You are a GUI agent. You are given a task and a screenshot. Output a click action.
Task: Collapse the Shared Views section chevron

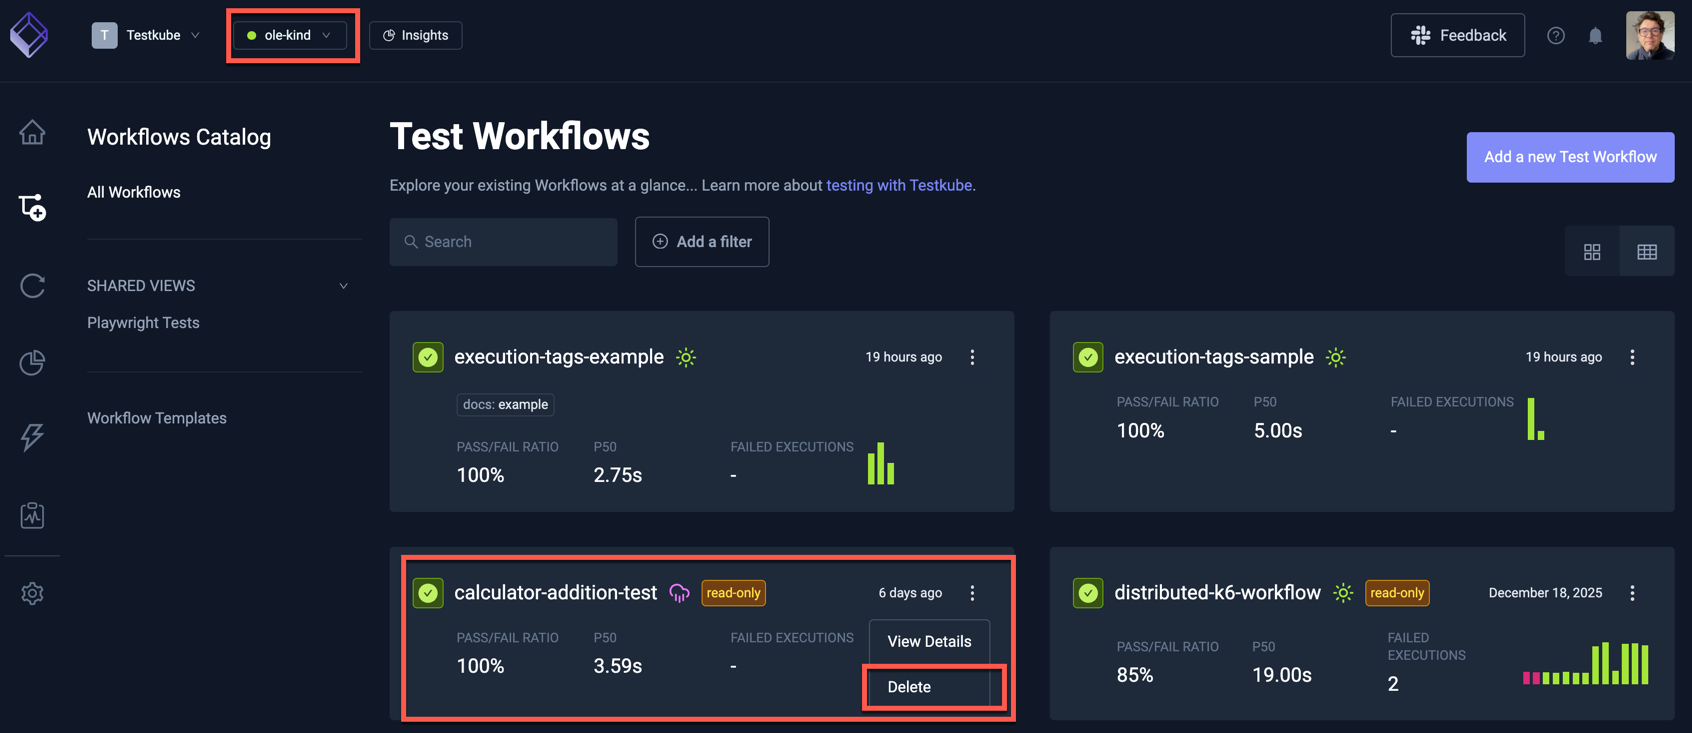tap(343, 286)
